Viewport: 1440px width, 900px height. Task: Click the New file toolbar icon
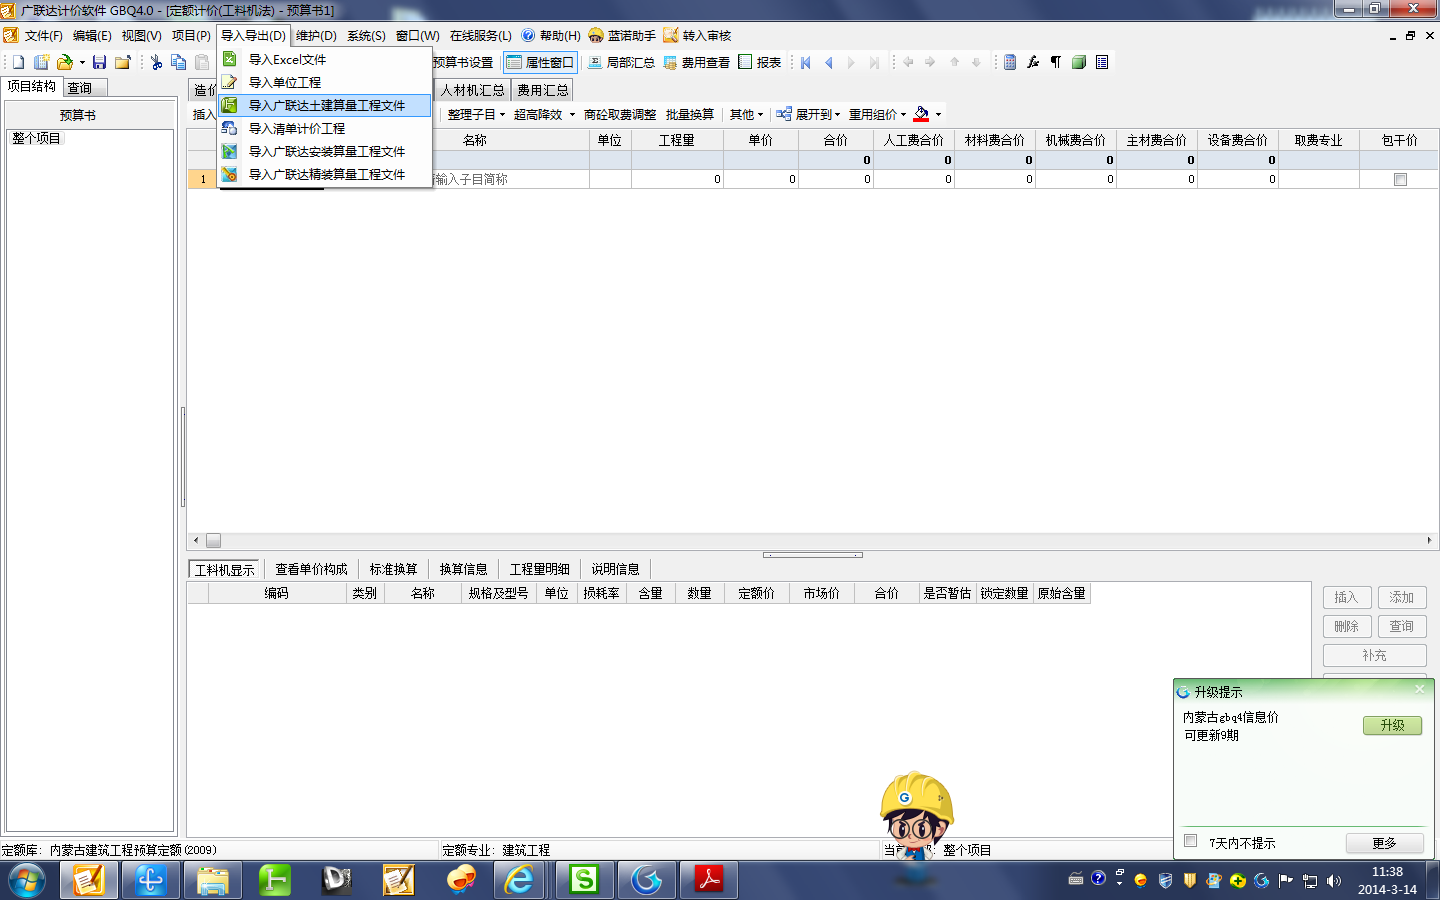point(18,62)
